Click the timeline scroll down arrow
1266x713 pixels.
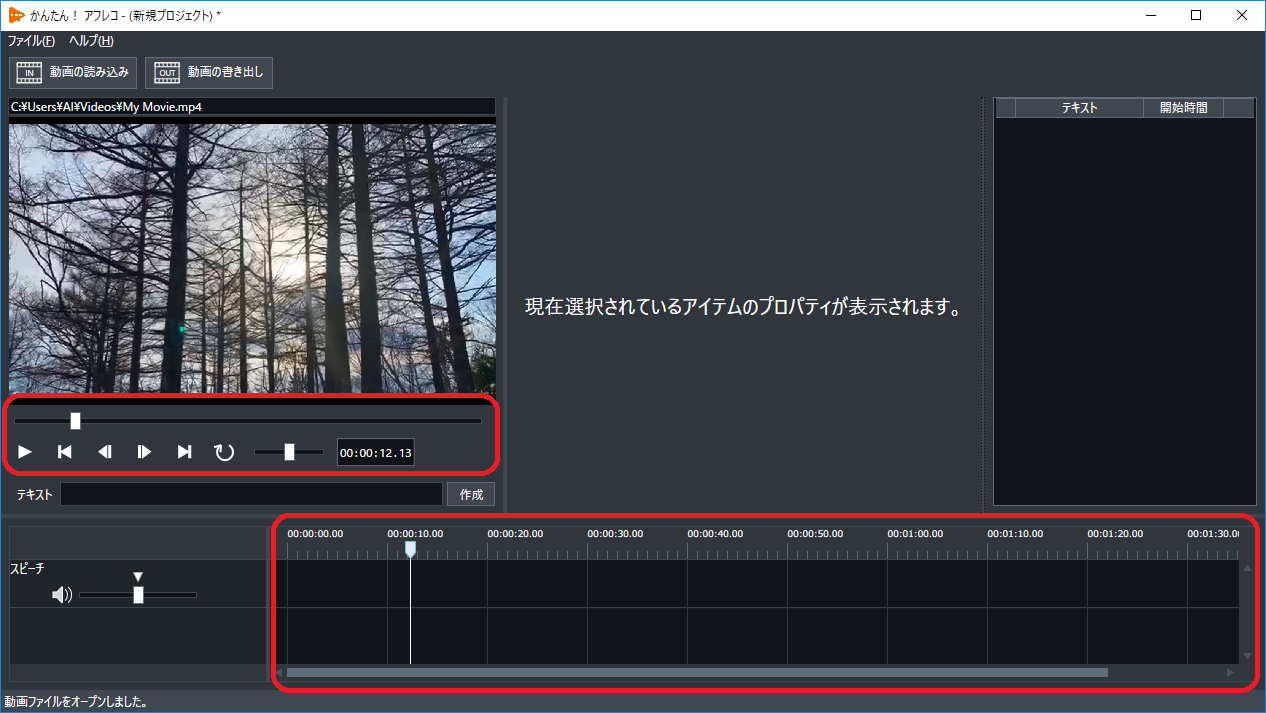[1246, 656]
